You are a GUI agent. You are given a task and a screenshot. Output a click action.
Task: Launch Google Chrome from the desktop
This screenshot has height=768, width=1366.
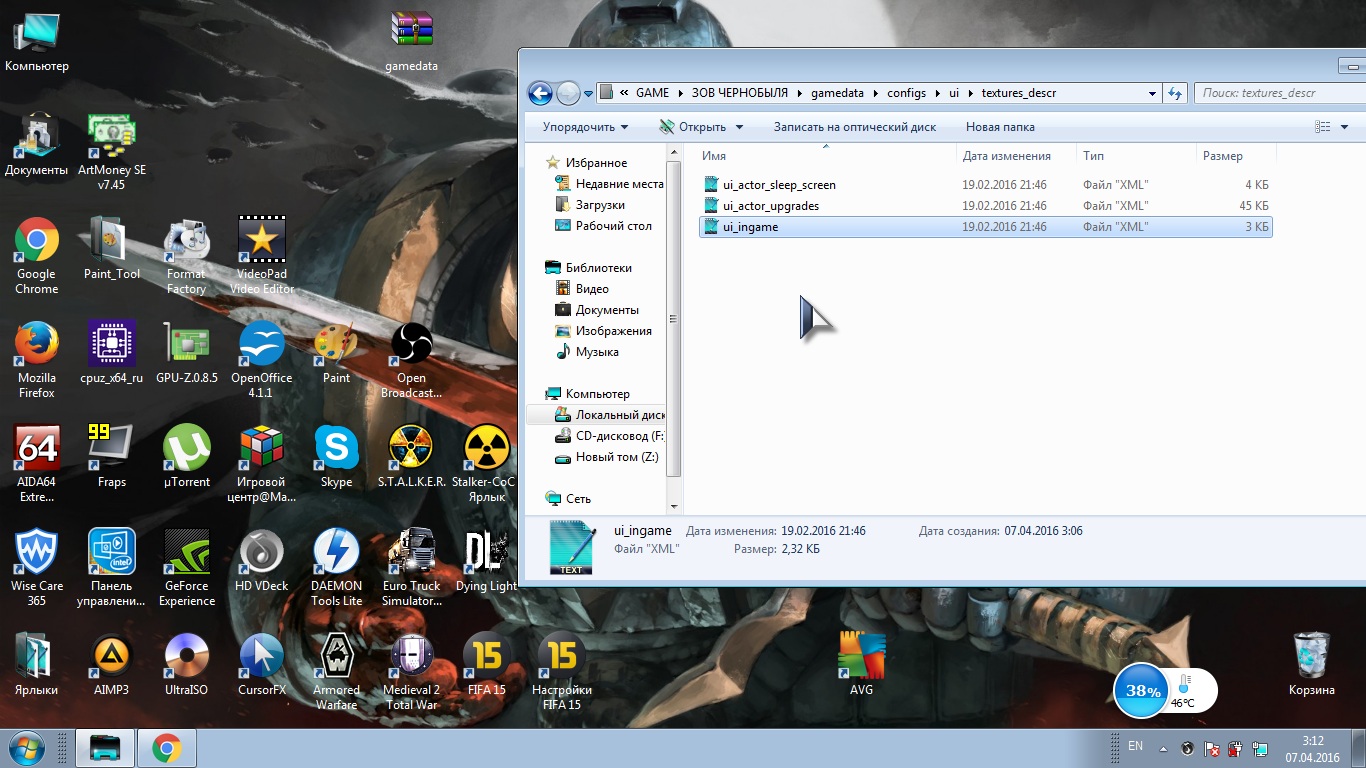(x=37, y=255)
